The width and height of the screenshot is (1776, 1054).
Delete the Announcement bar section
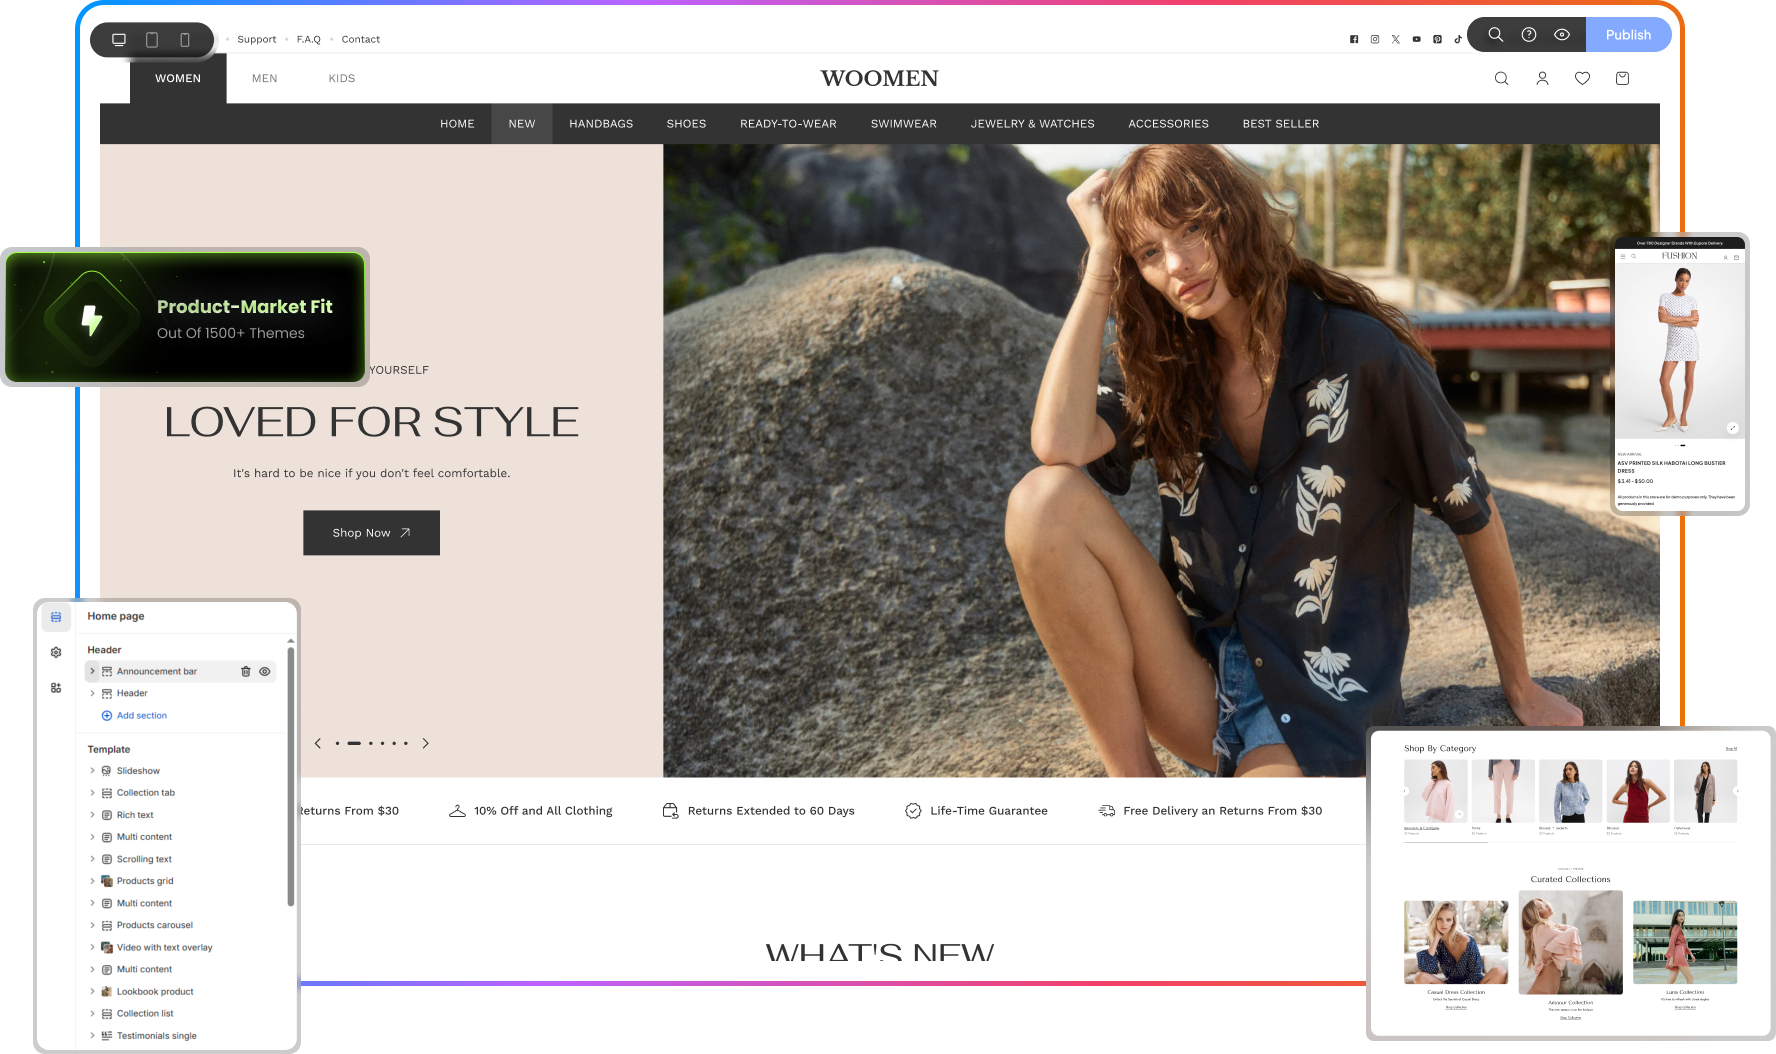[246, 672]
